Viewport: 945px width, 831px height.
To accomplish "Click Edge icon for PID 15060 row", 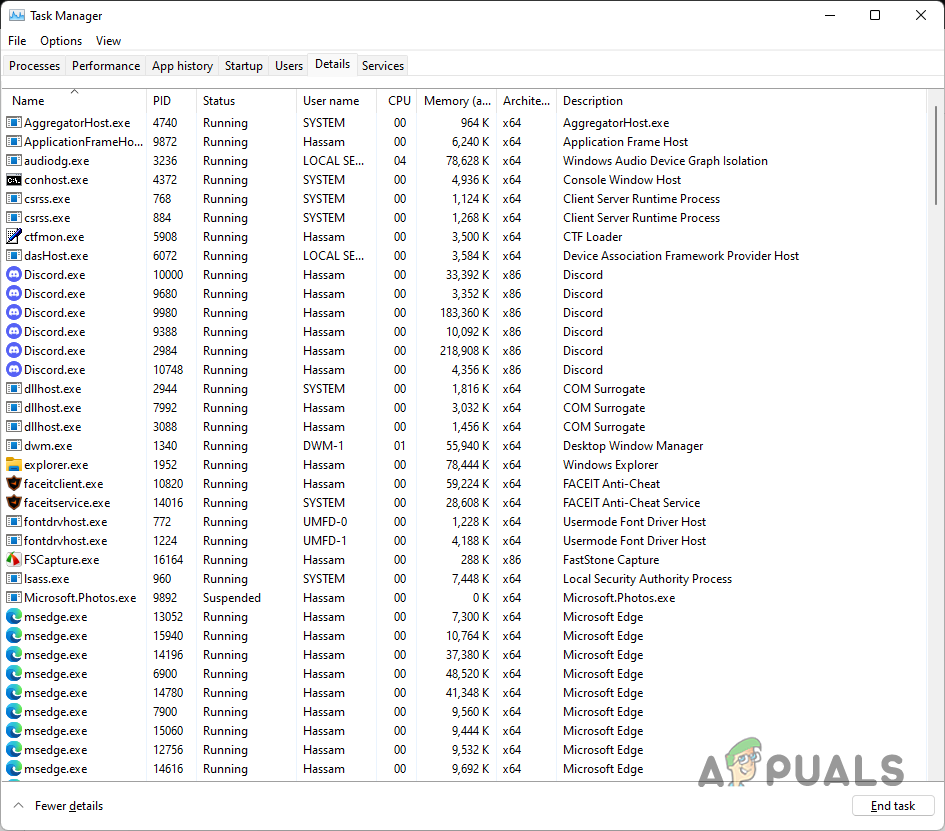I will (x=14, y=730).
